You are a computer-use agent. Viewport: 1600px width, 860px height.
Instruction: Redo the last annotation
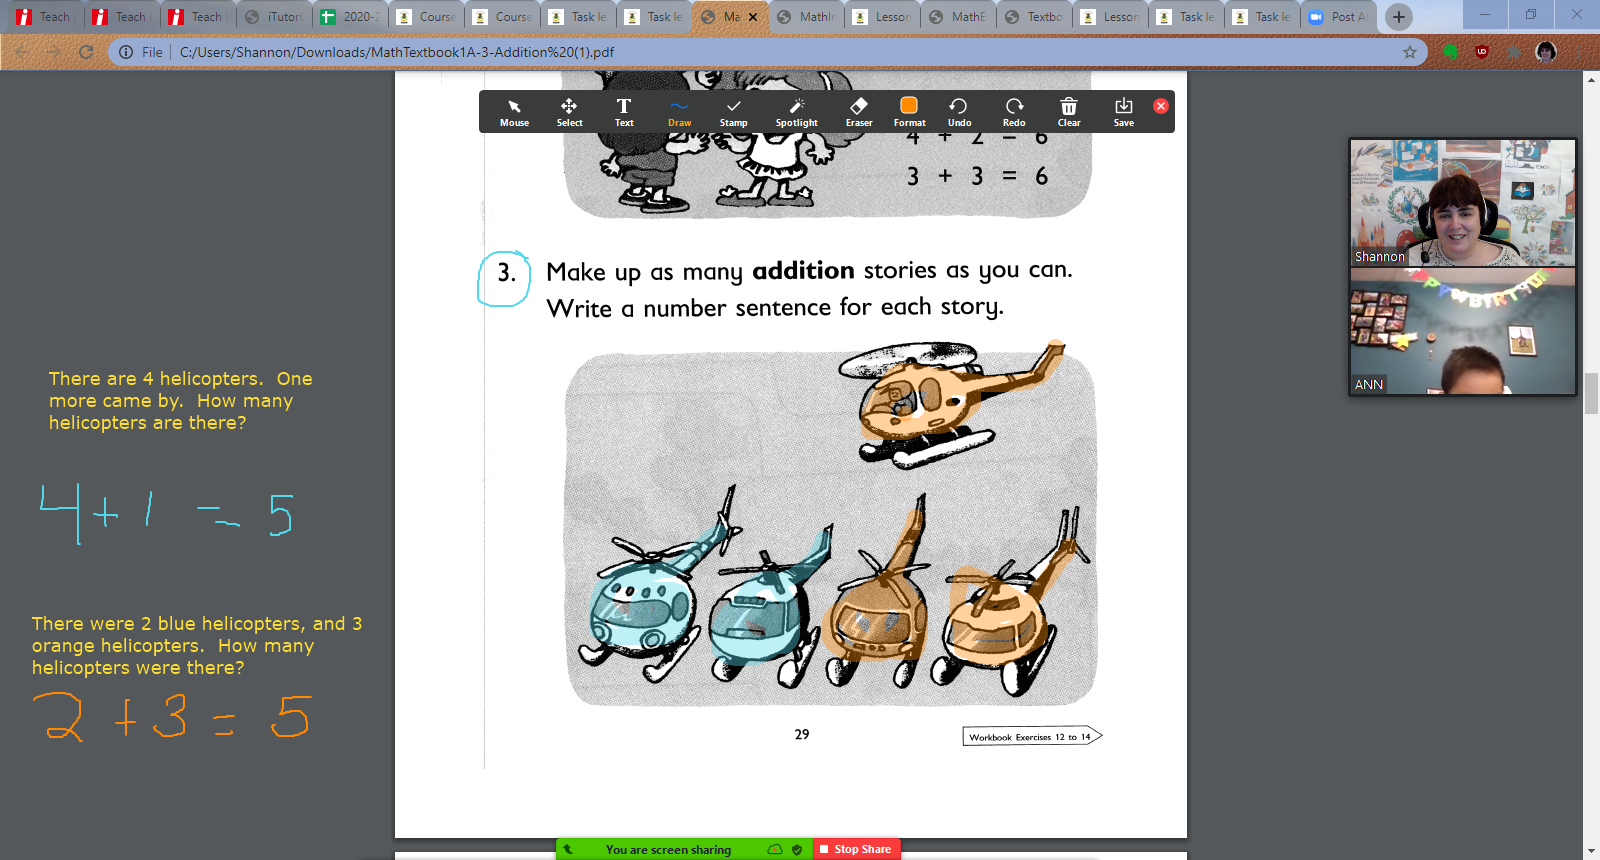(1014, 112)
